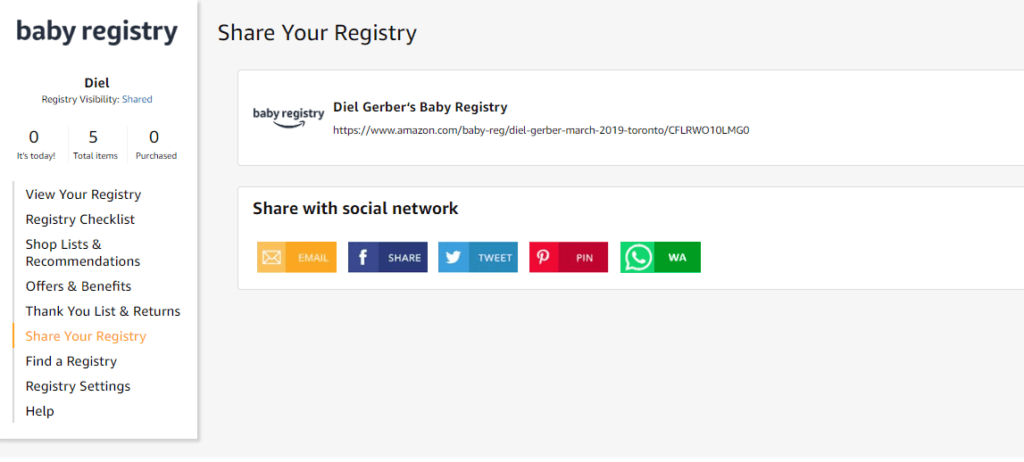The image size is (1024, 462).
Task: Click the Amazon baby registry logo thumbnail
Action: point(288,116)
